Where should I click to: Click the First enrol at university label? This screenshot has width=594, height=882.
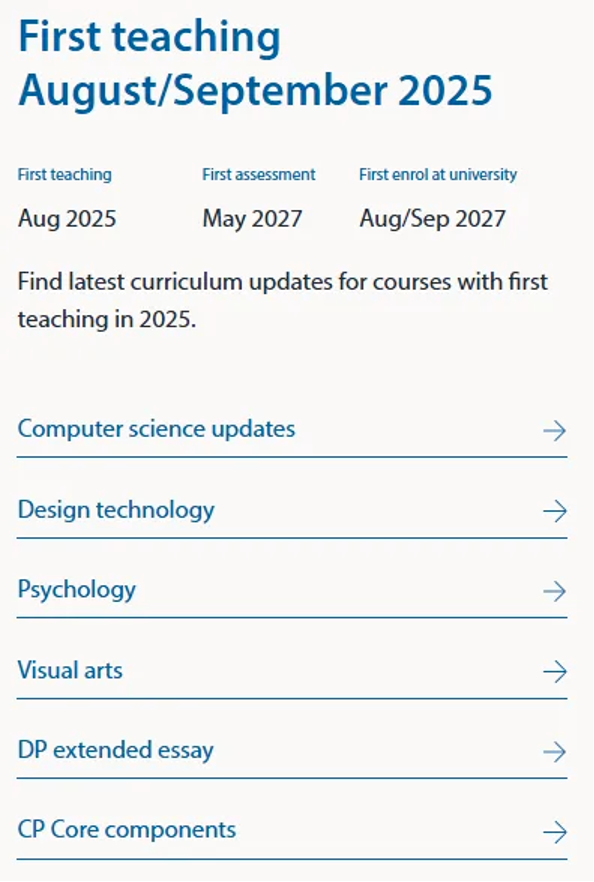pyautogui.click(x=438, y=174)
